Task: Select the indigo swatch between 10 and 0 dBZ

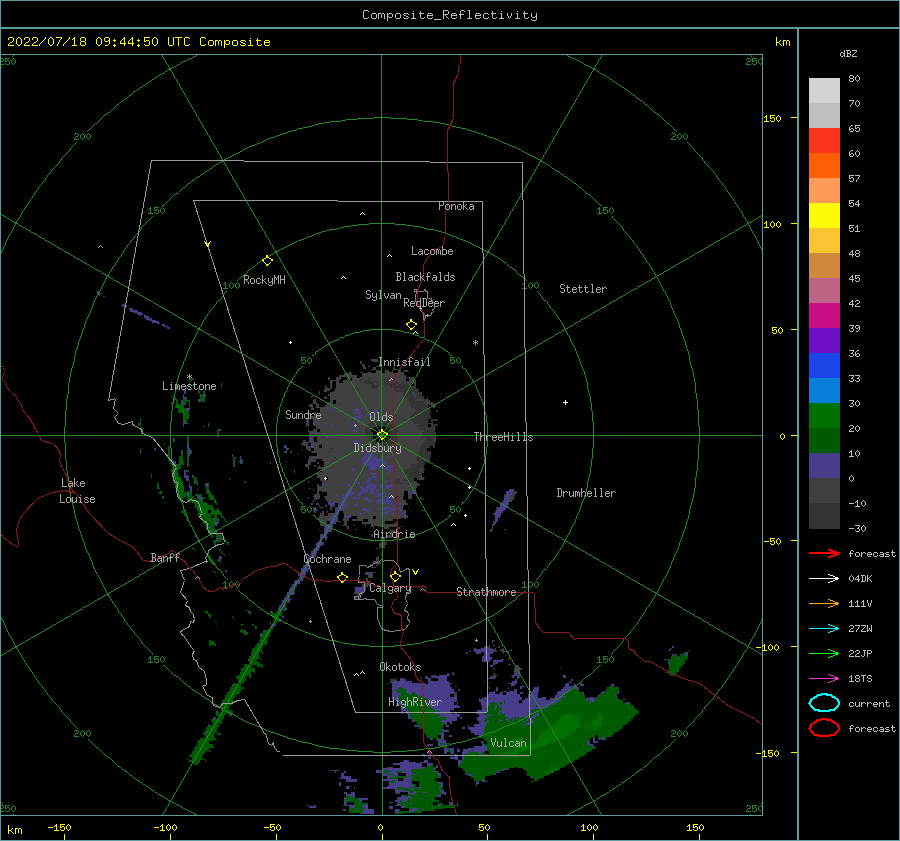Action: [824, 466]
